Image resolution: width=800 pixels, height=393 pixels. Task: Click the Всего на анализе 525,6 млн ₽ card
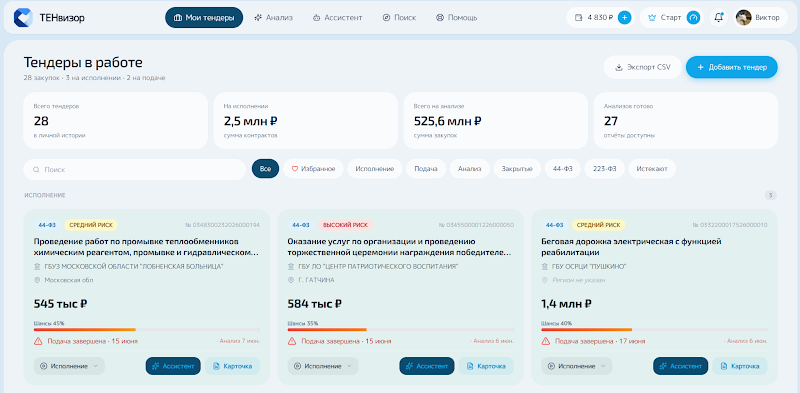click(495, 120)
